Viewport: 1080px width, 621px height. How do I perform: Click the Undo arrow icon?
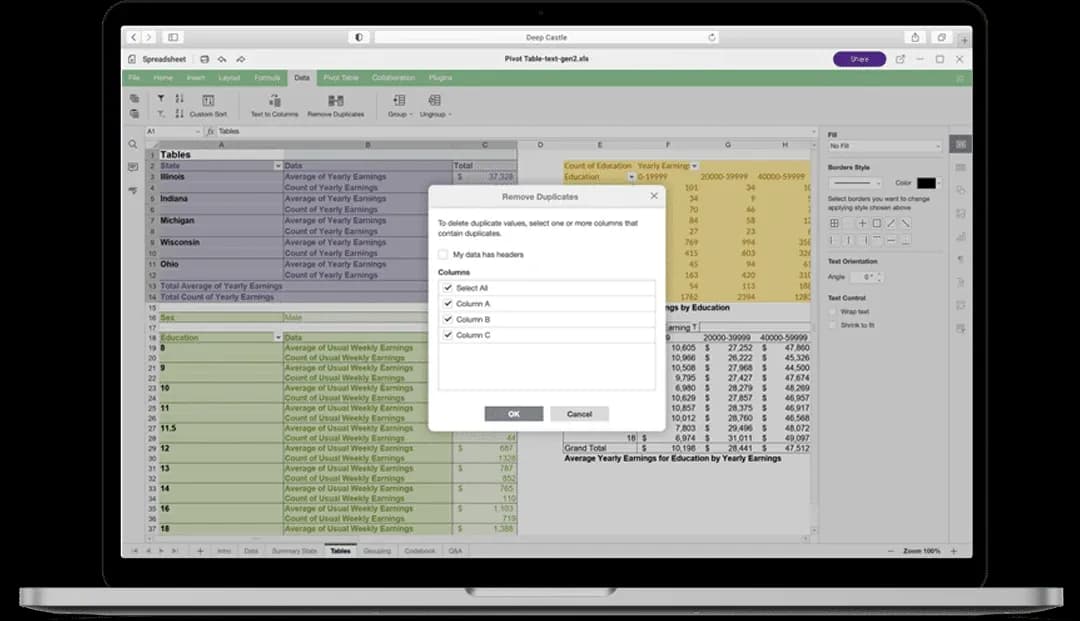click(222, 59)
